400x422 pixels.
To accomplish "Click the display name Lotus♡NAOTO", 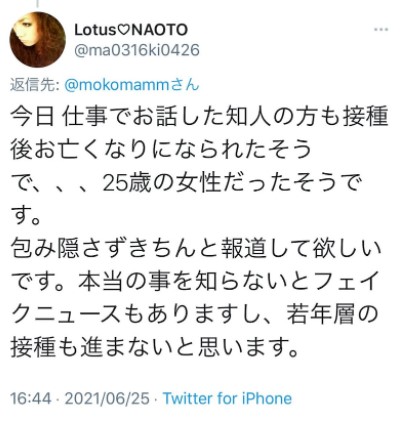I will [x=131, y=30].
